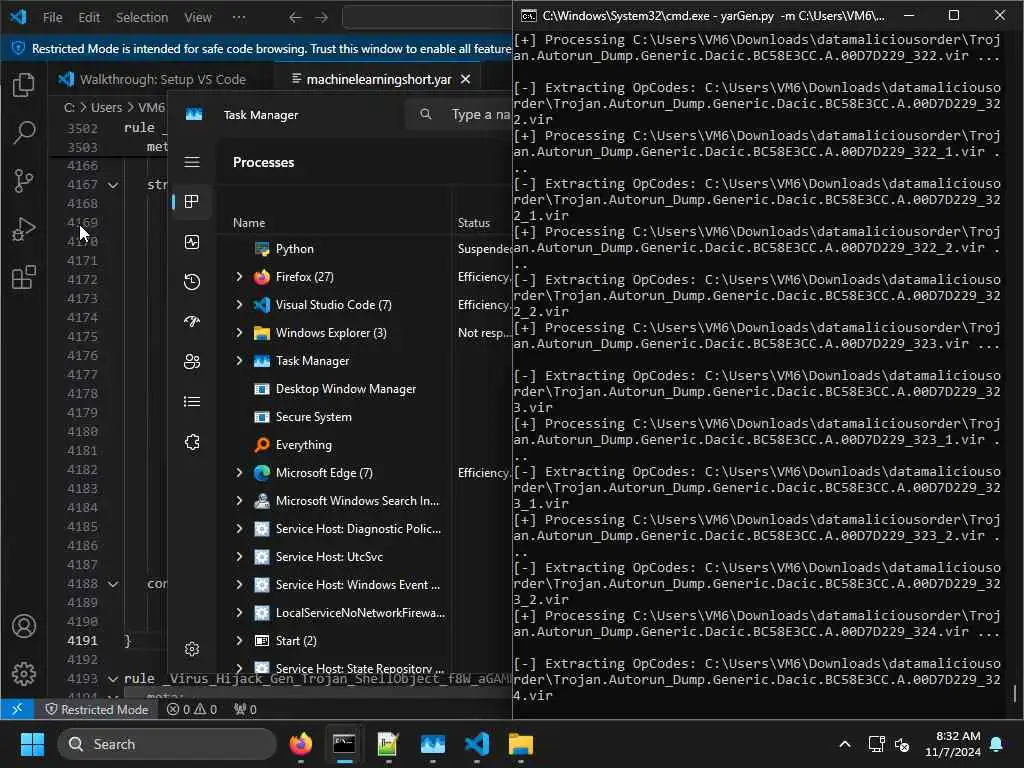
Task: Select the Processes page icon in Task Manager
Action: click(192, 201)
